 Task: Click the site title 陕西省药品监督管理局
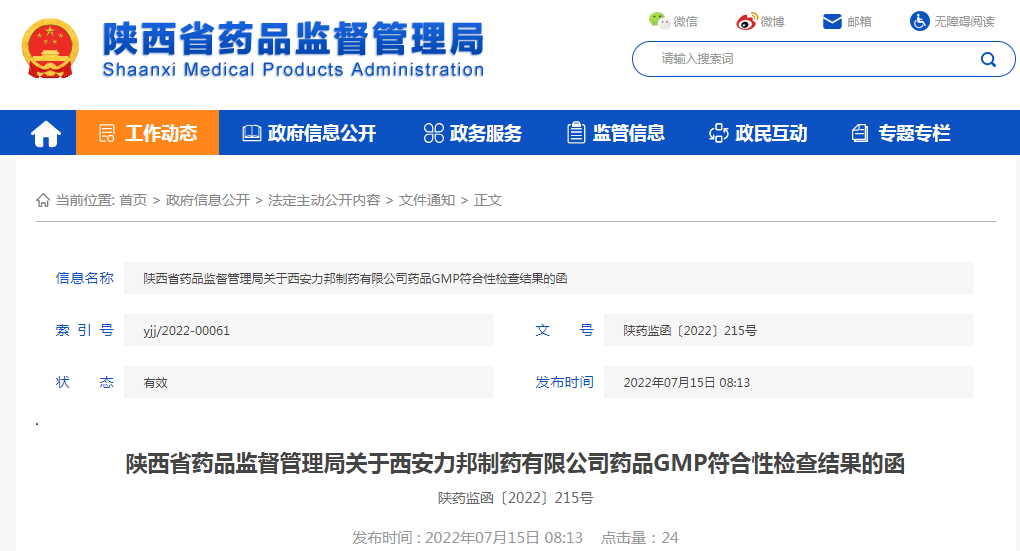(293, 39)
